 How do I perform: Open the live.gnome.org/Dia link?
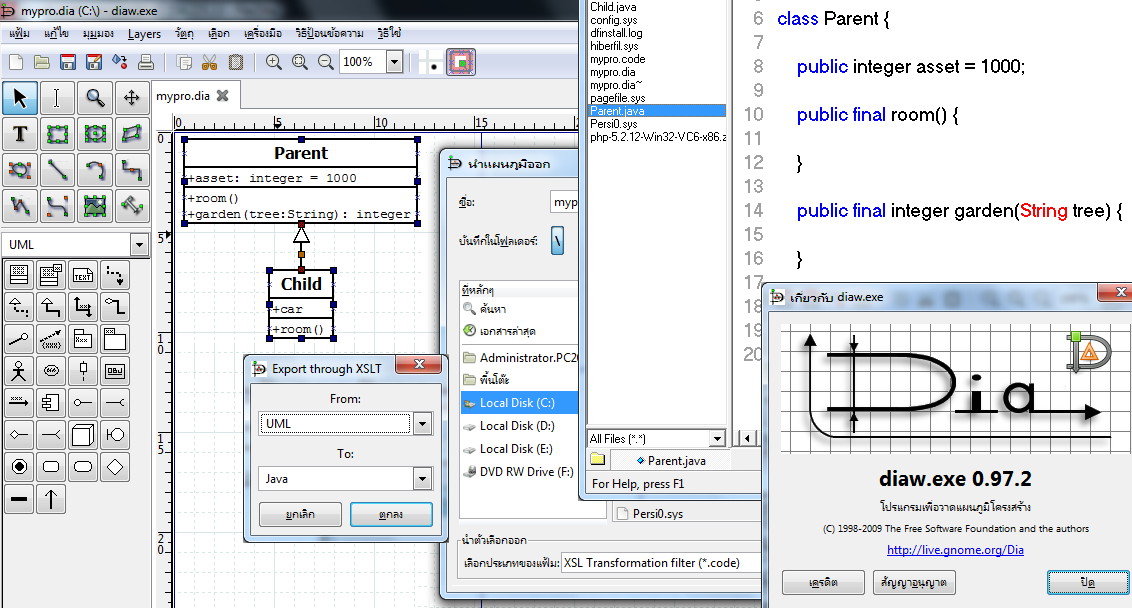(955, 550)
